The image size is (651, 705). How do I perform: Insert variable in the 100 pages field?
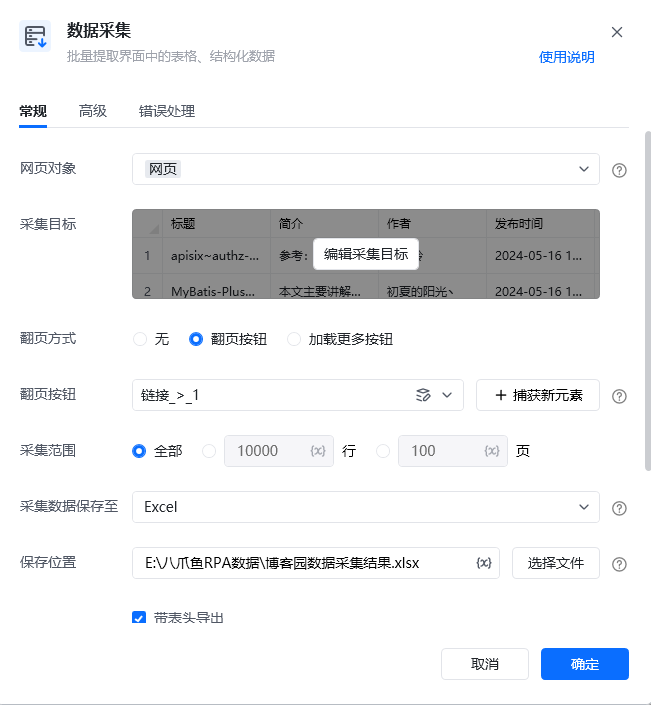point(492,451)
